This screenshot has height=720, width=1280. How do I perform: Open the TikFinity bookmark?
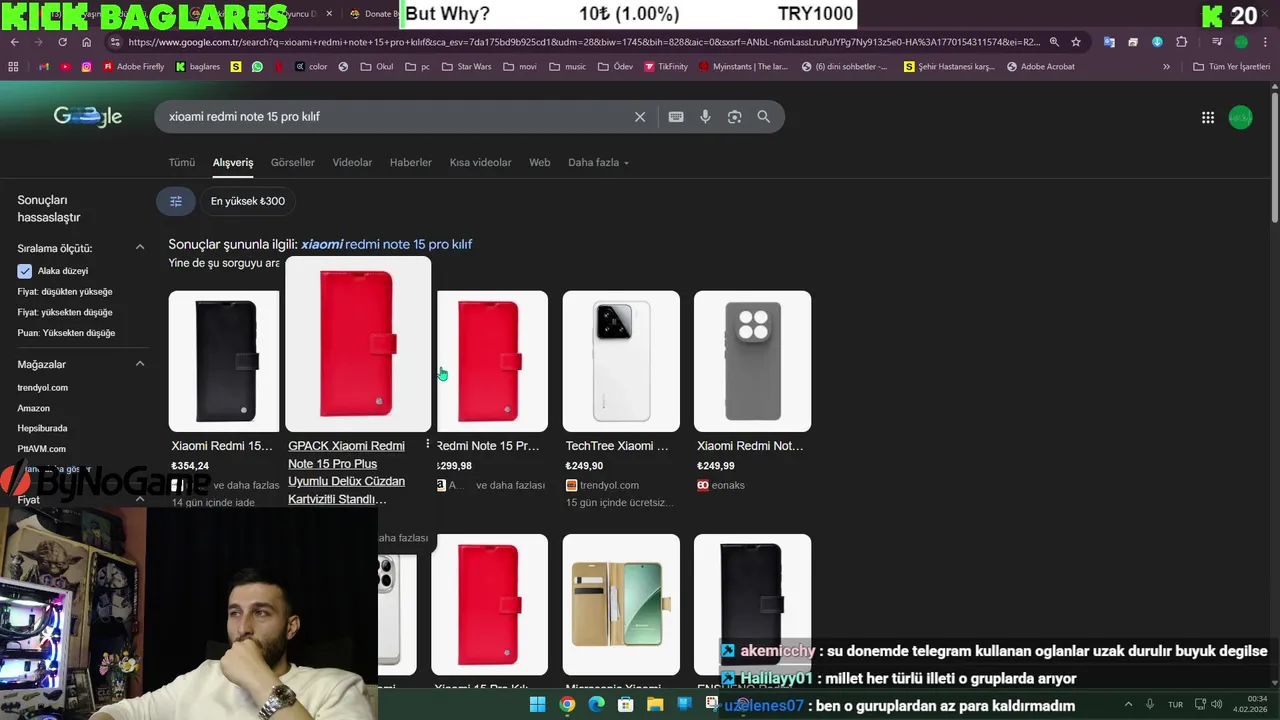[665, 67]
